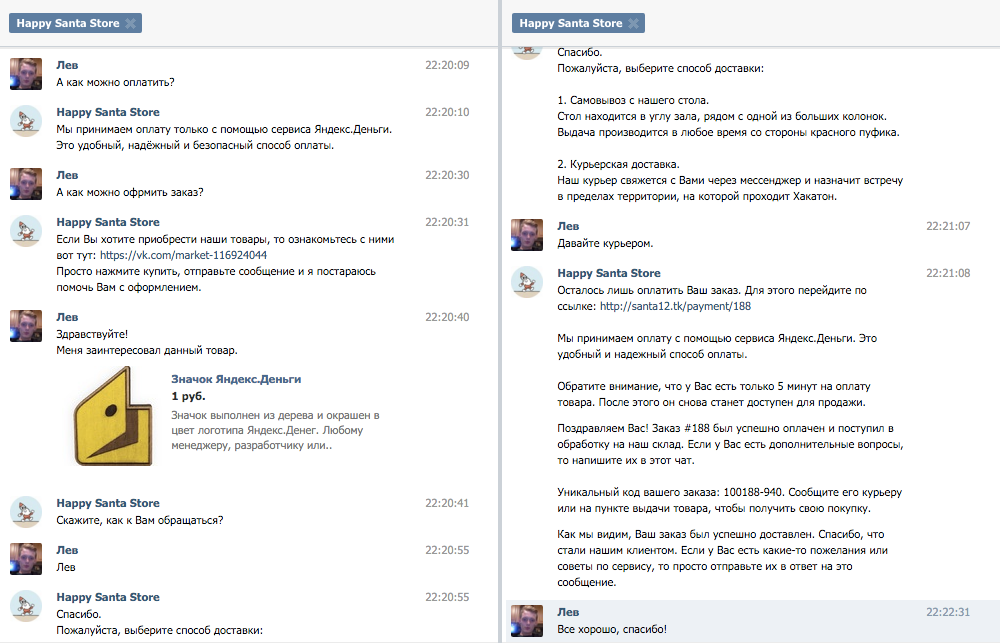Open Лев's avatar at 22:22:31
1000x643 pixels.
tap(527, 621)
